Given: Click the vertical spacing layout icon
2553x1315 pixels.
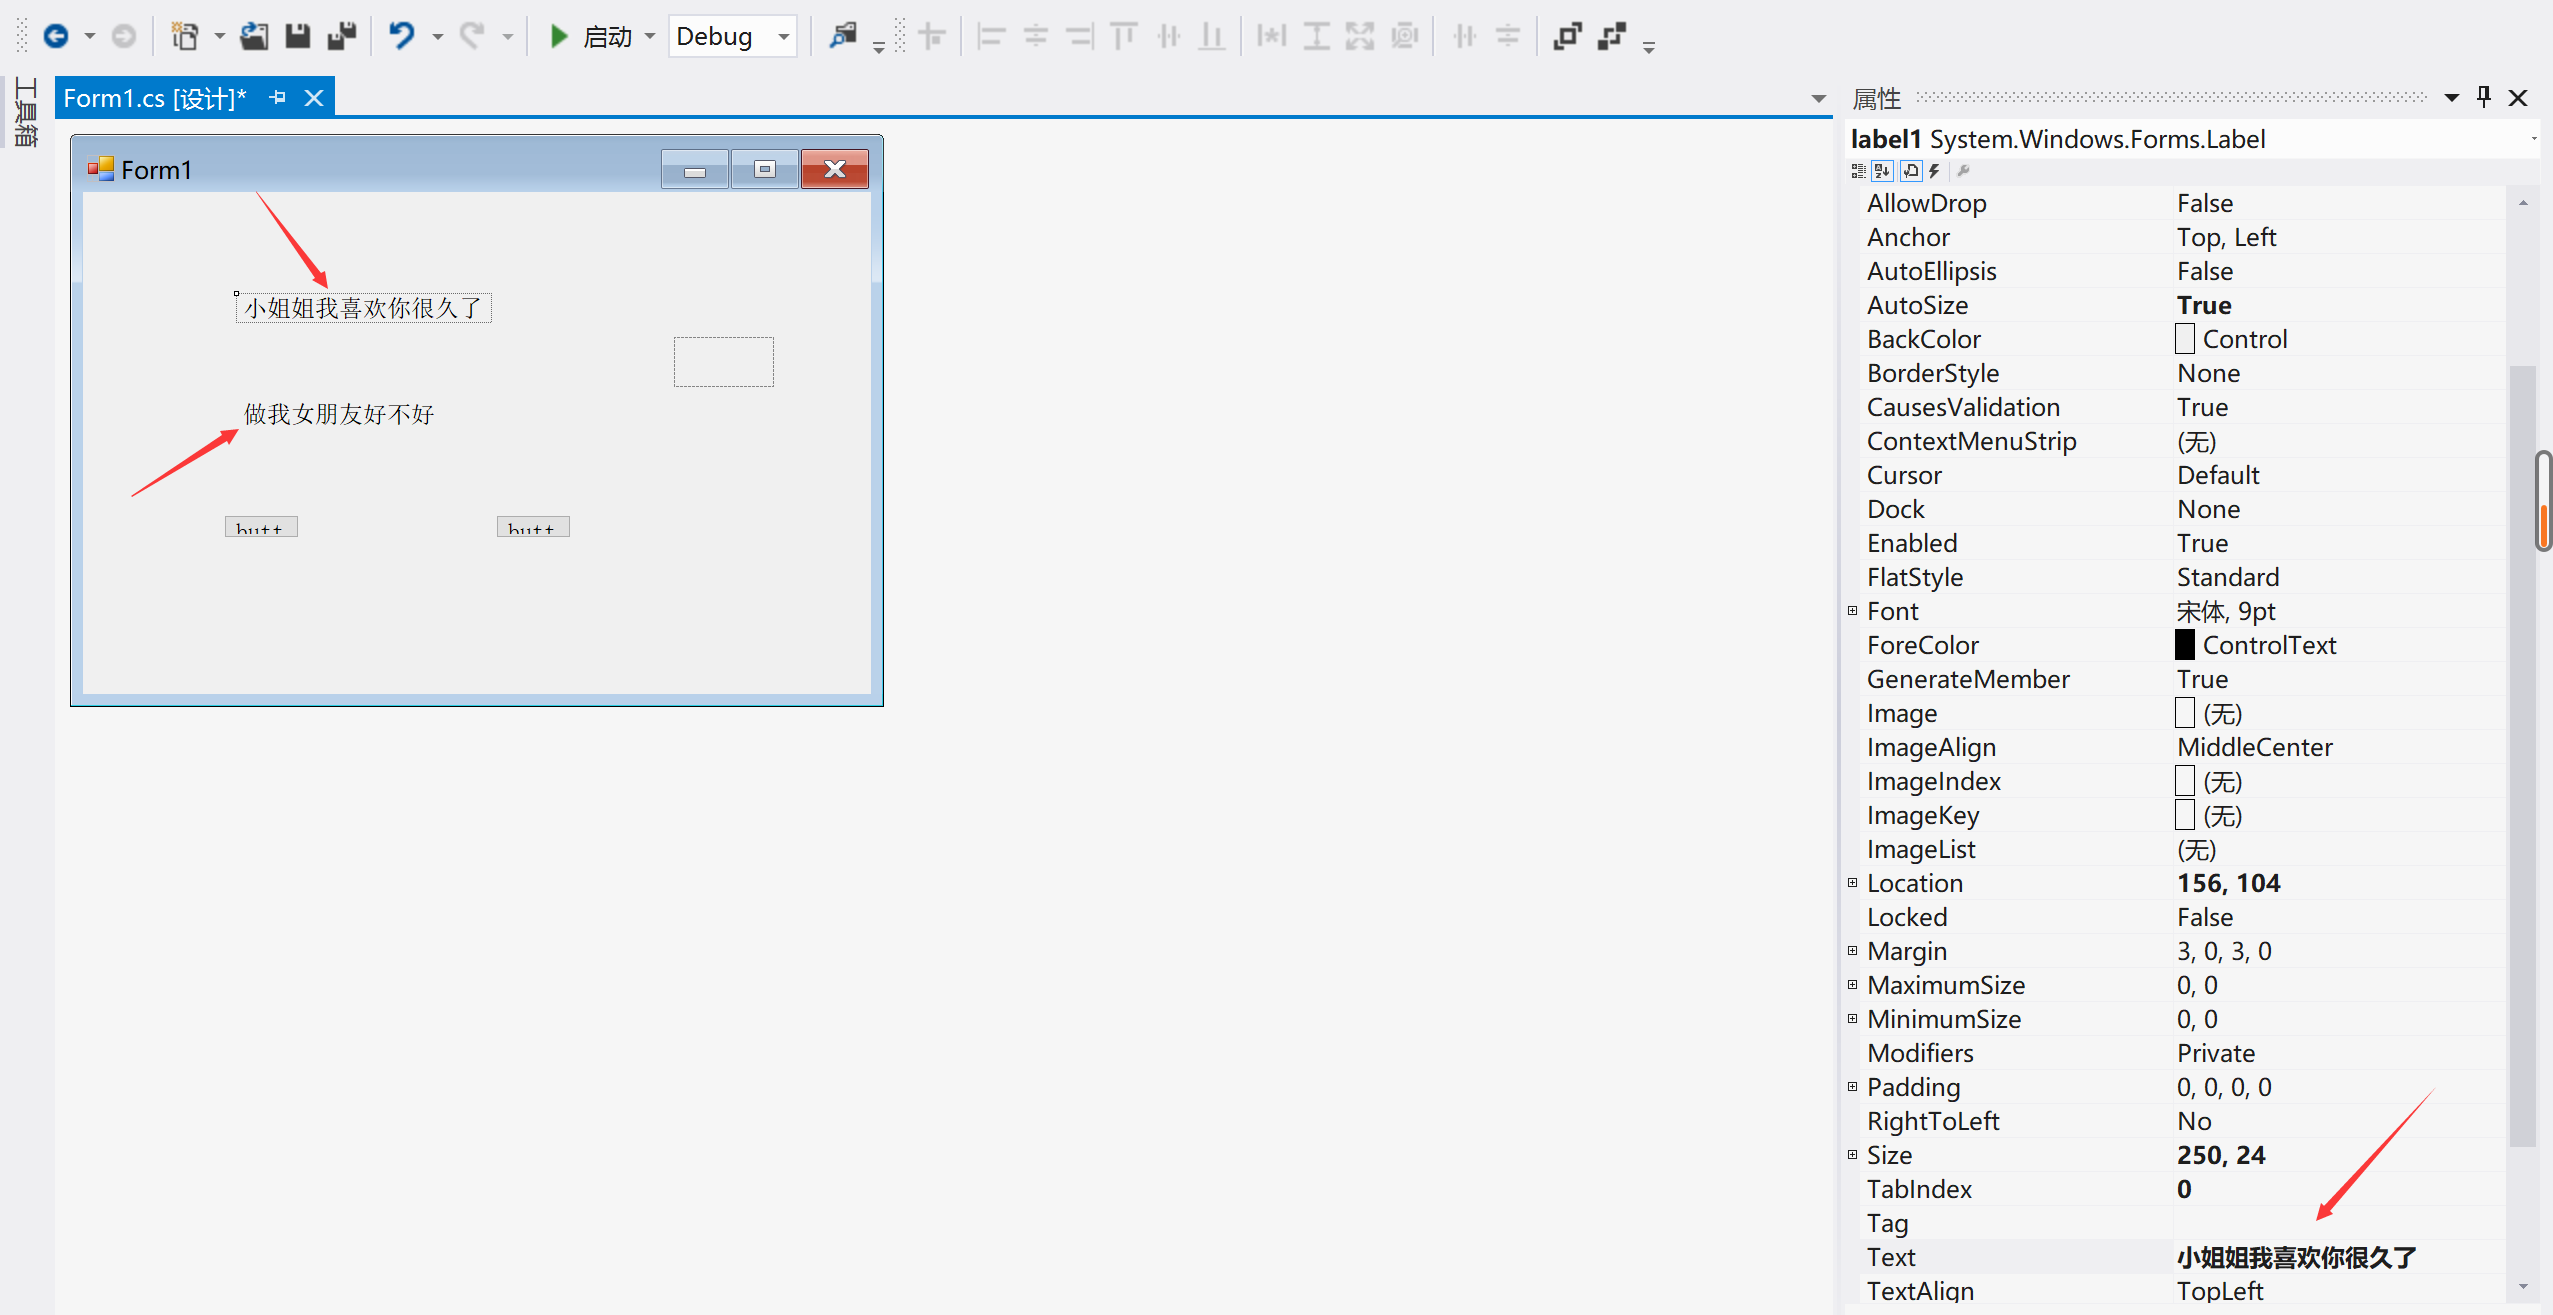Looking at the screenshot, I should pyautogui.click(x=1508, y=37).
